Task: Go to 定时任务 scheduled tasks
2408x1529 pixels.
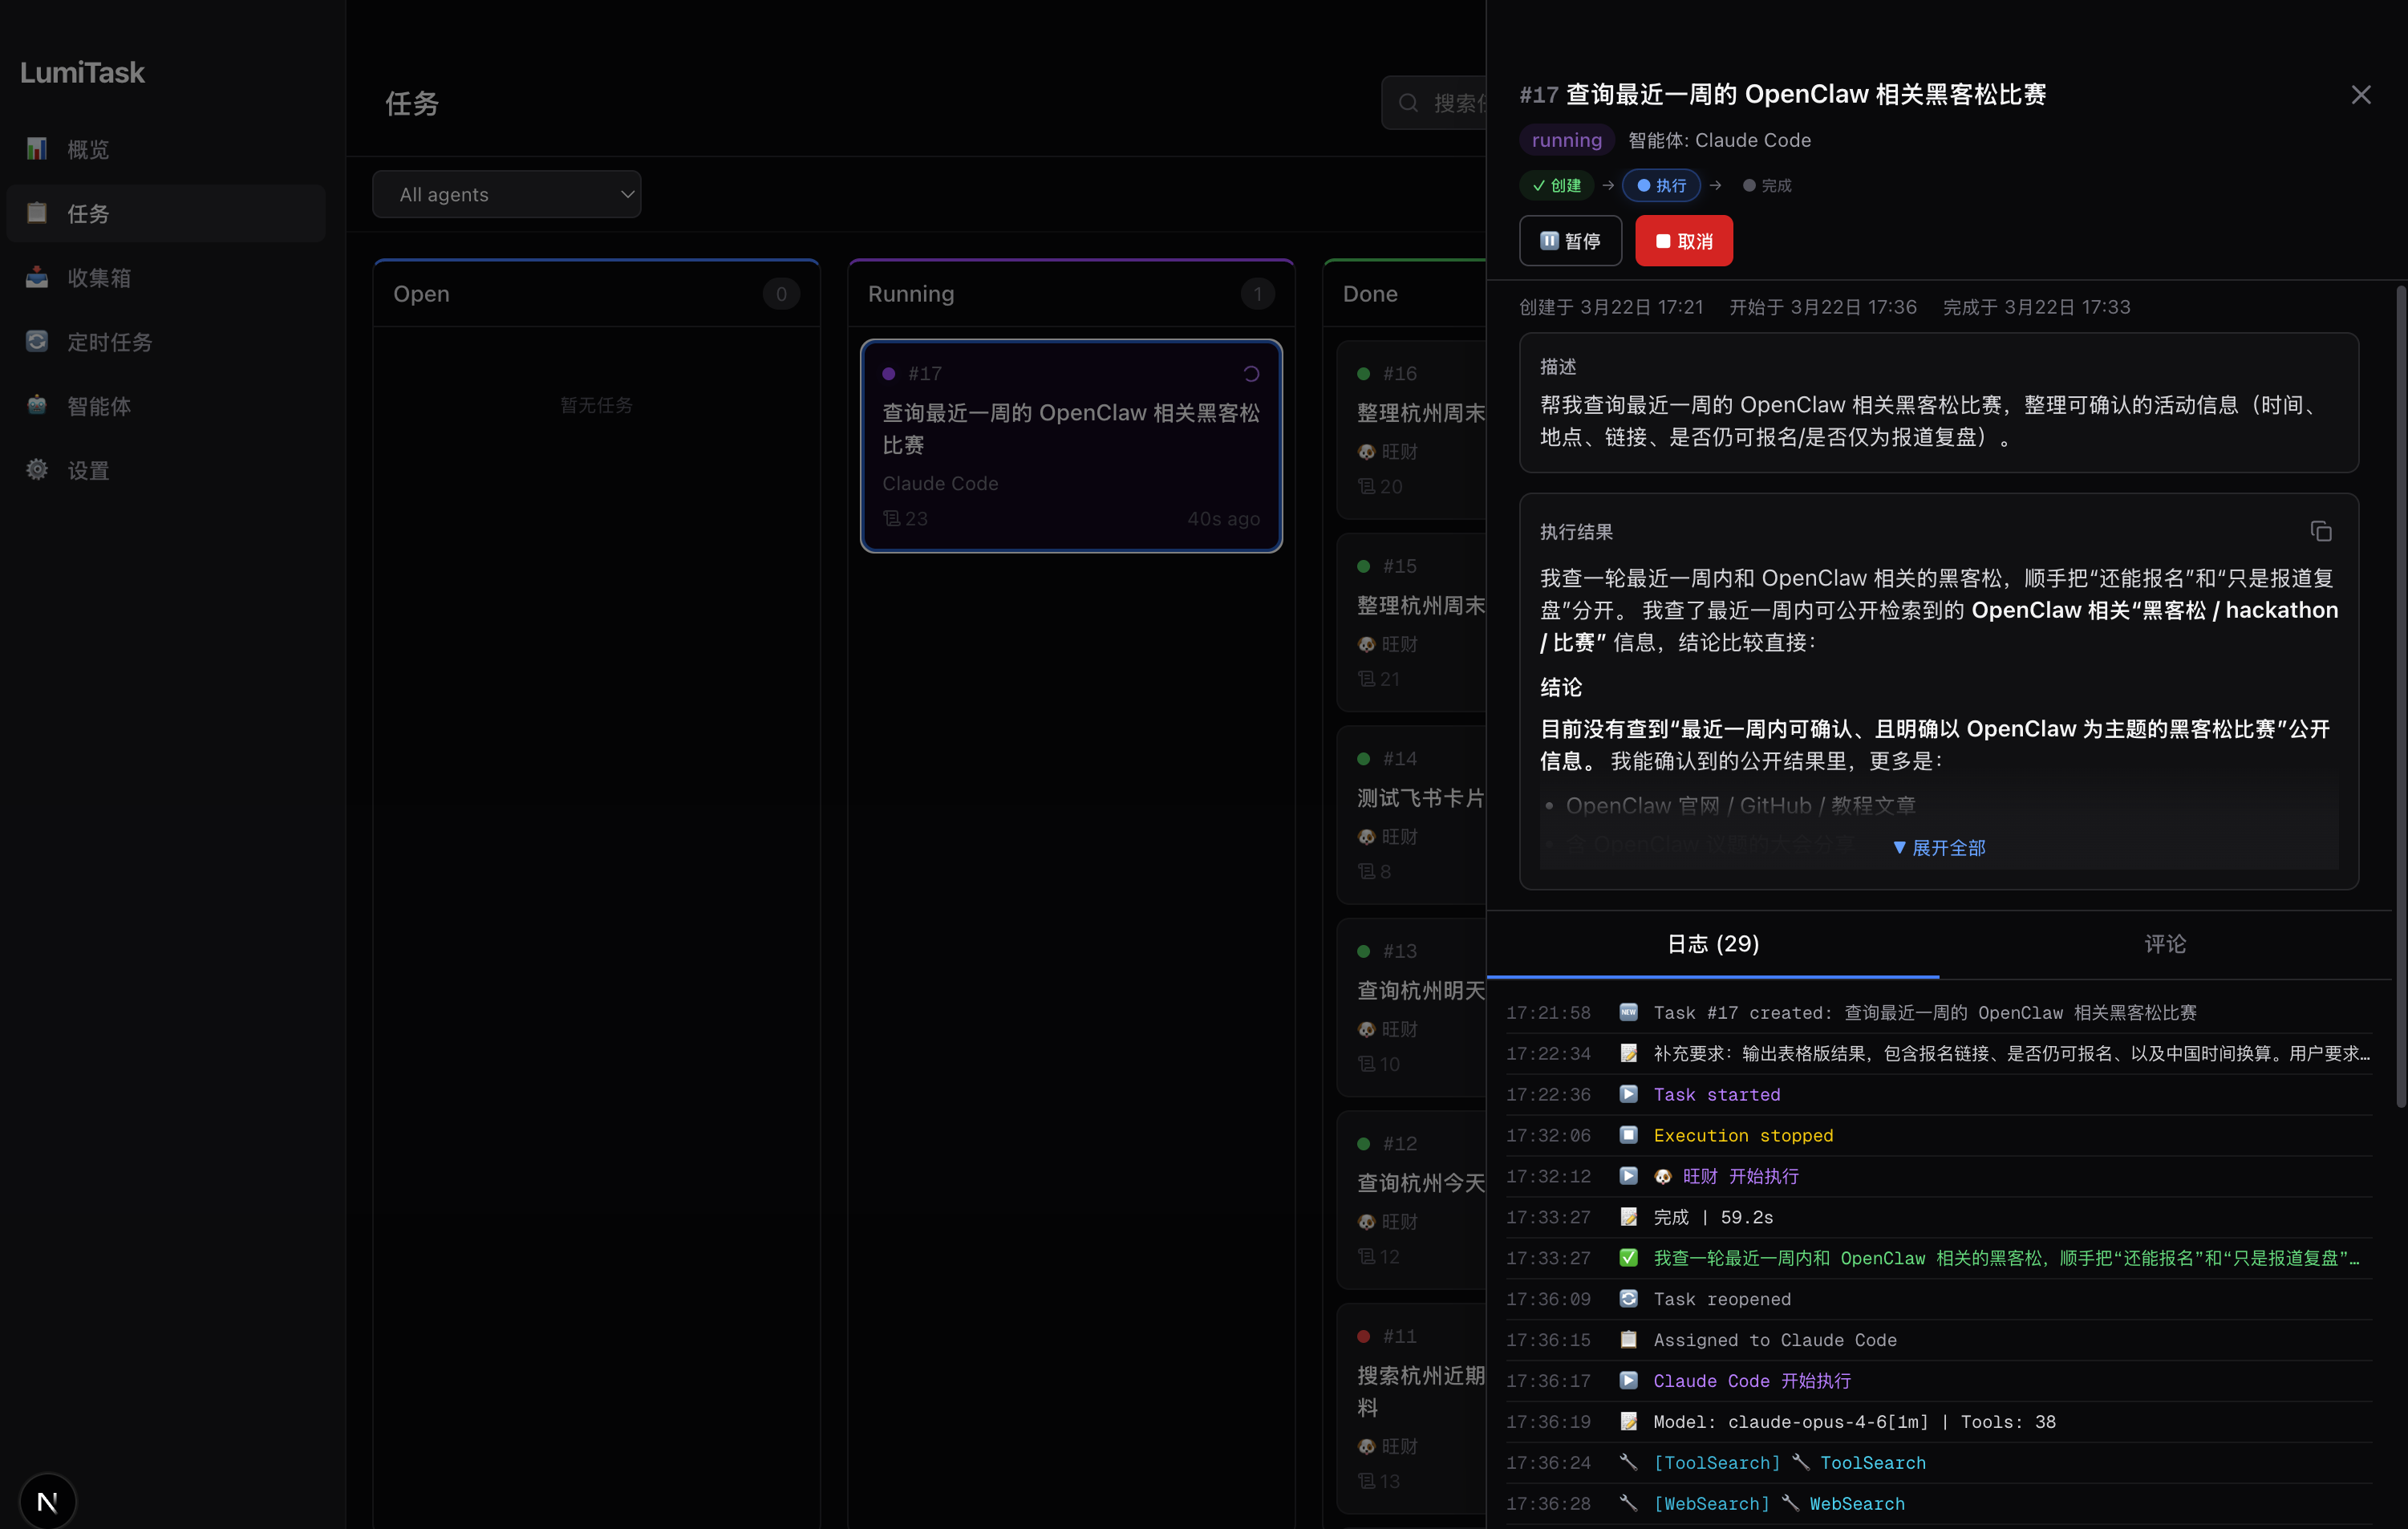Action: coord(166,342)
